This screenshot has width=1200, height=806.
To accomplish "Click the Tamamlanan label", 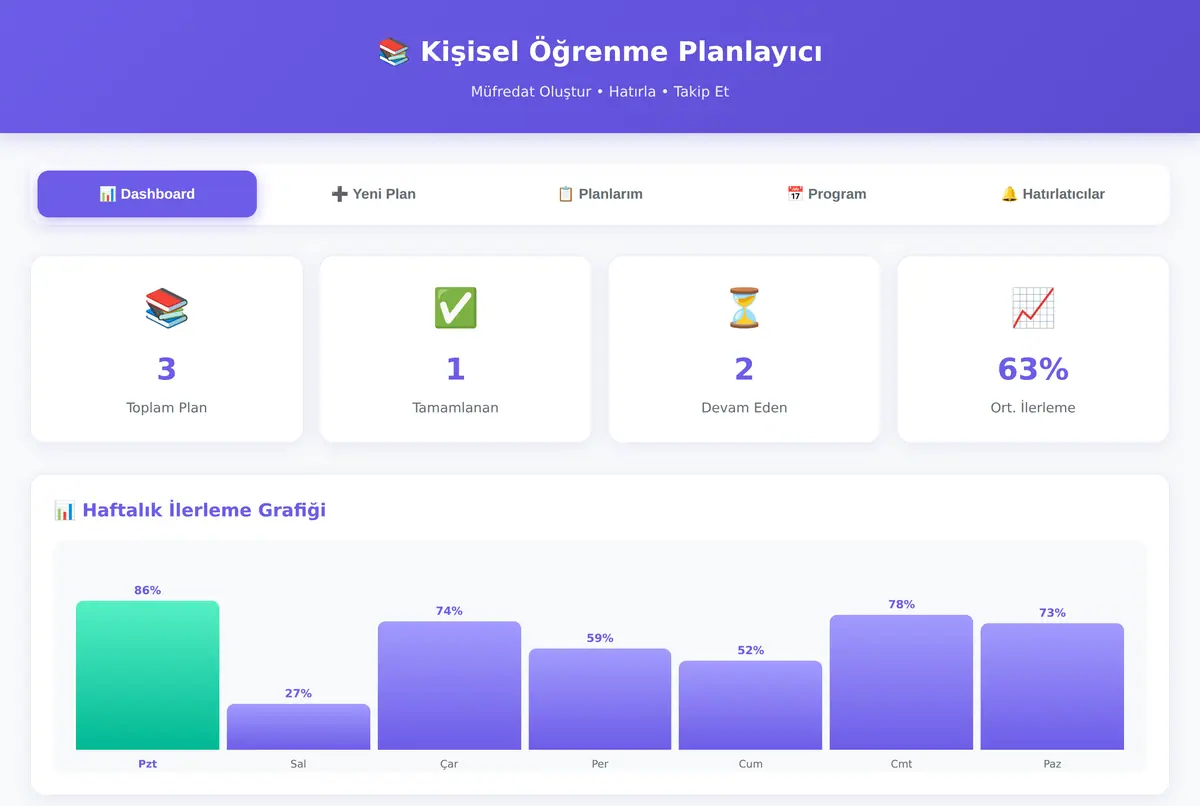I will 455,408.
